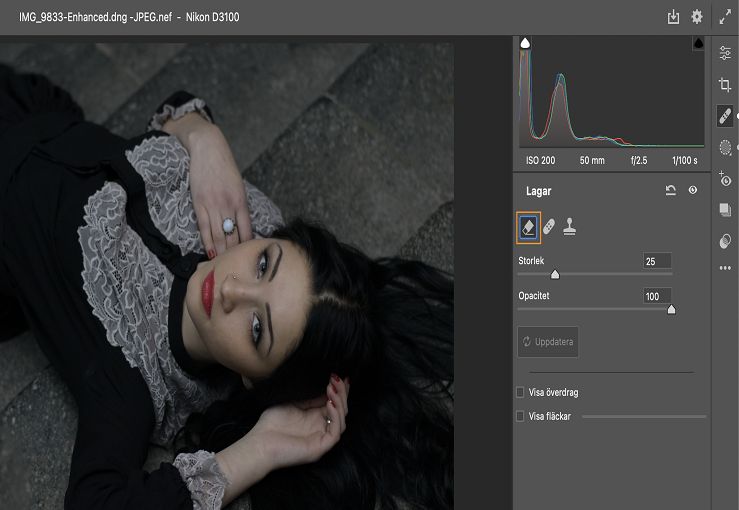Click the portrait photo in the preview

pyautogui.click(x=227, y=277)
